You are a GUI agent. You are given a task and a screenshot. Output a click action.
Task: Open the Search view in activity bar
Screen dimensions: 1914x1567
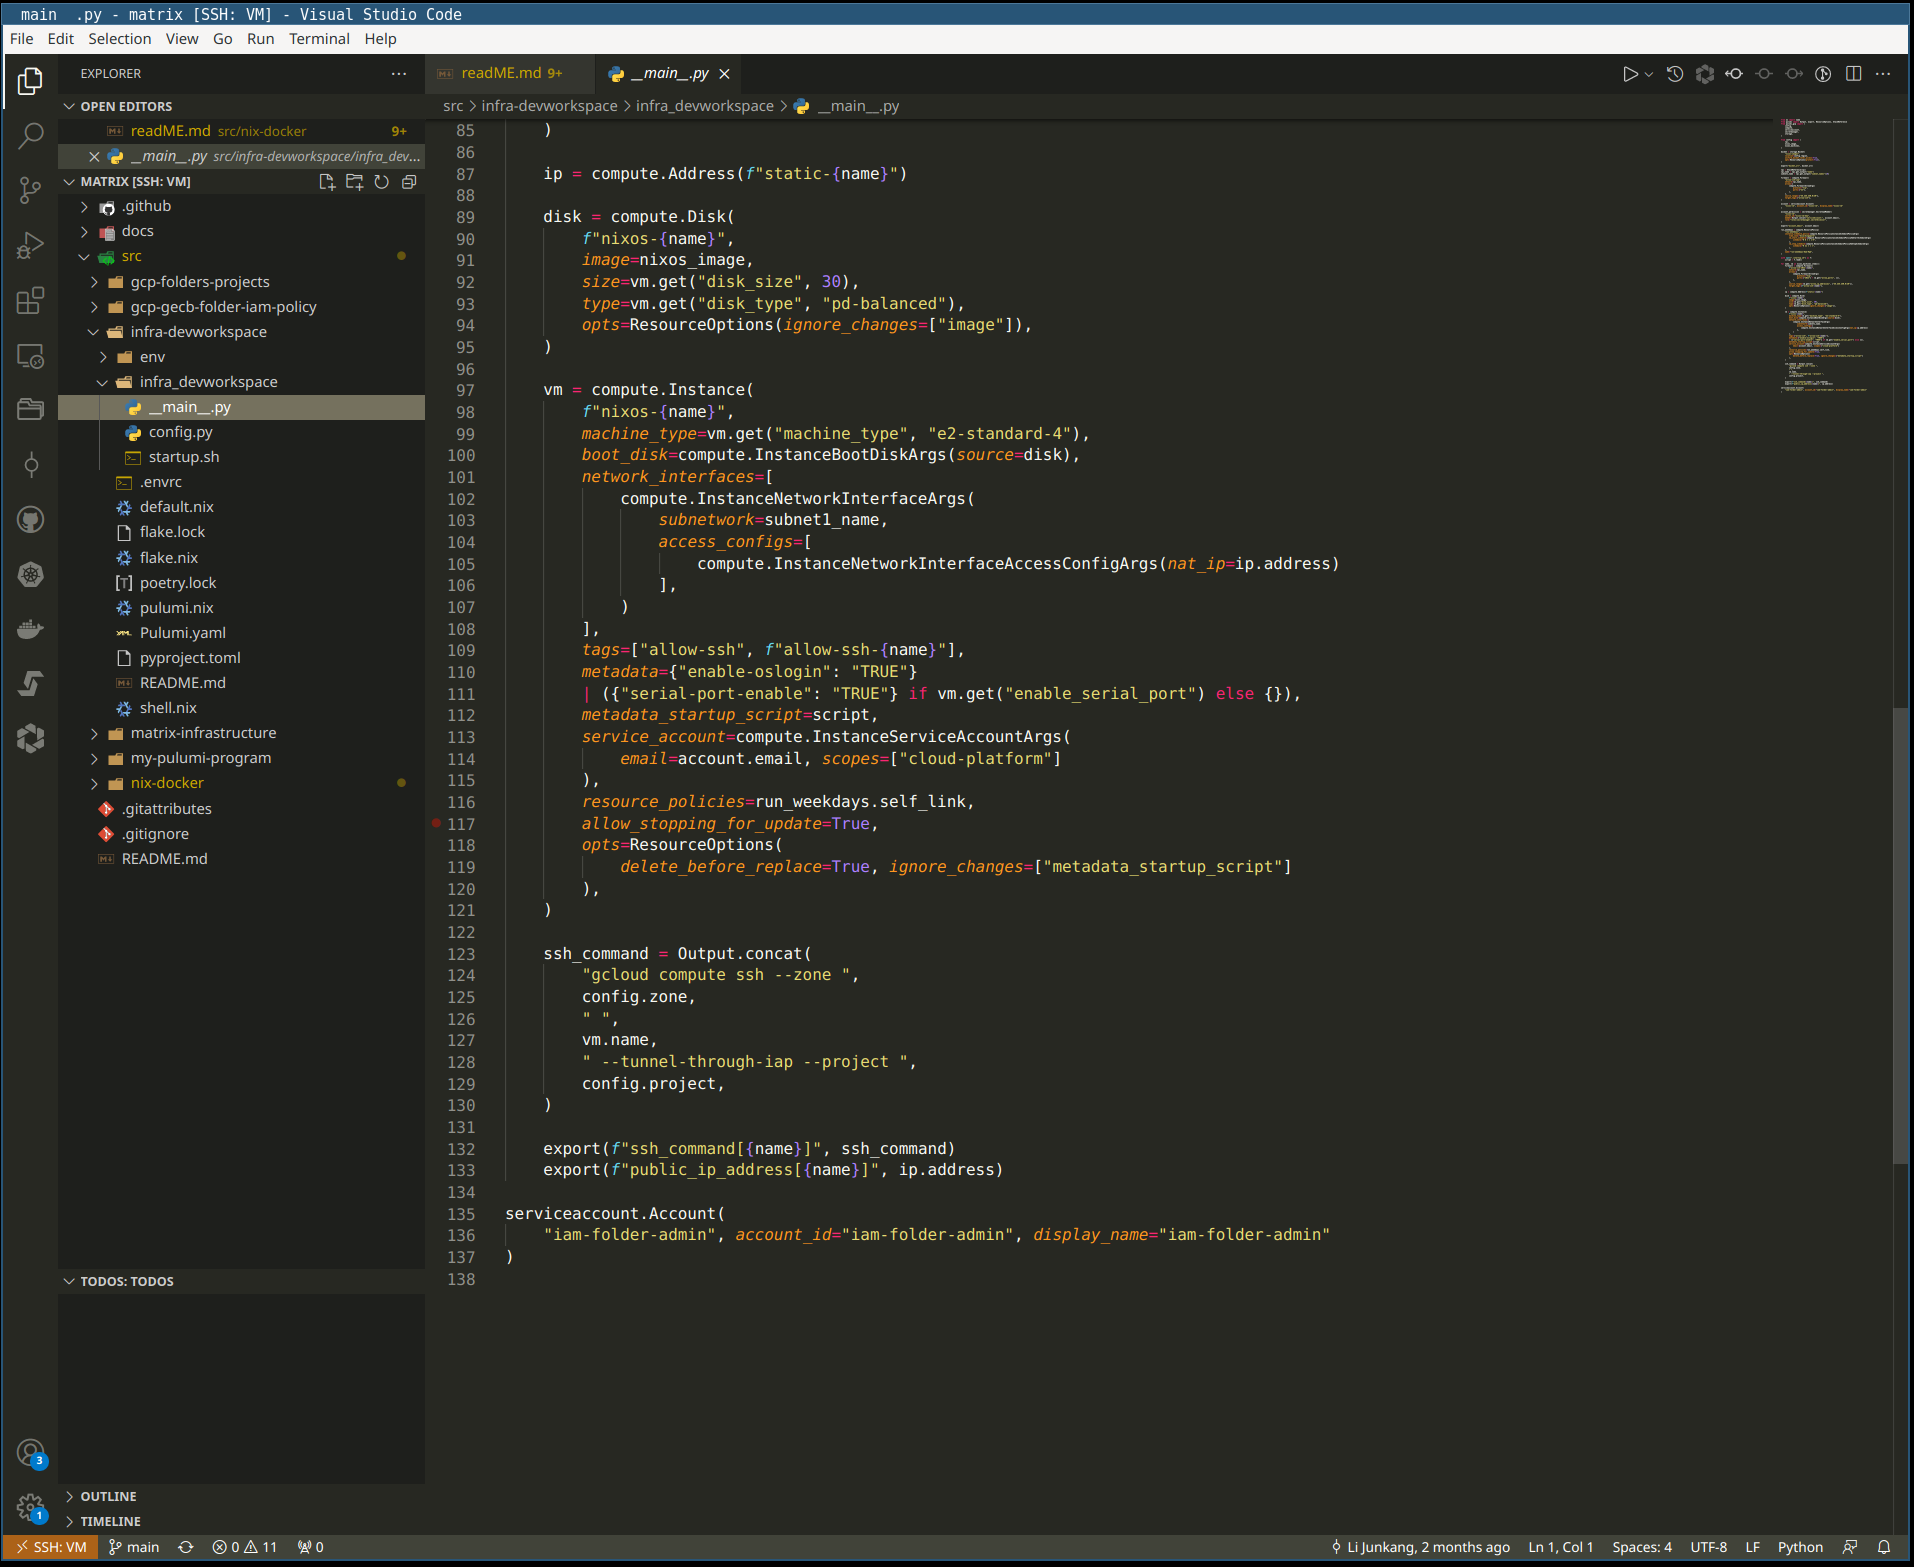click(x=30, y=135)
